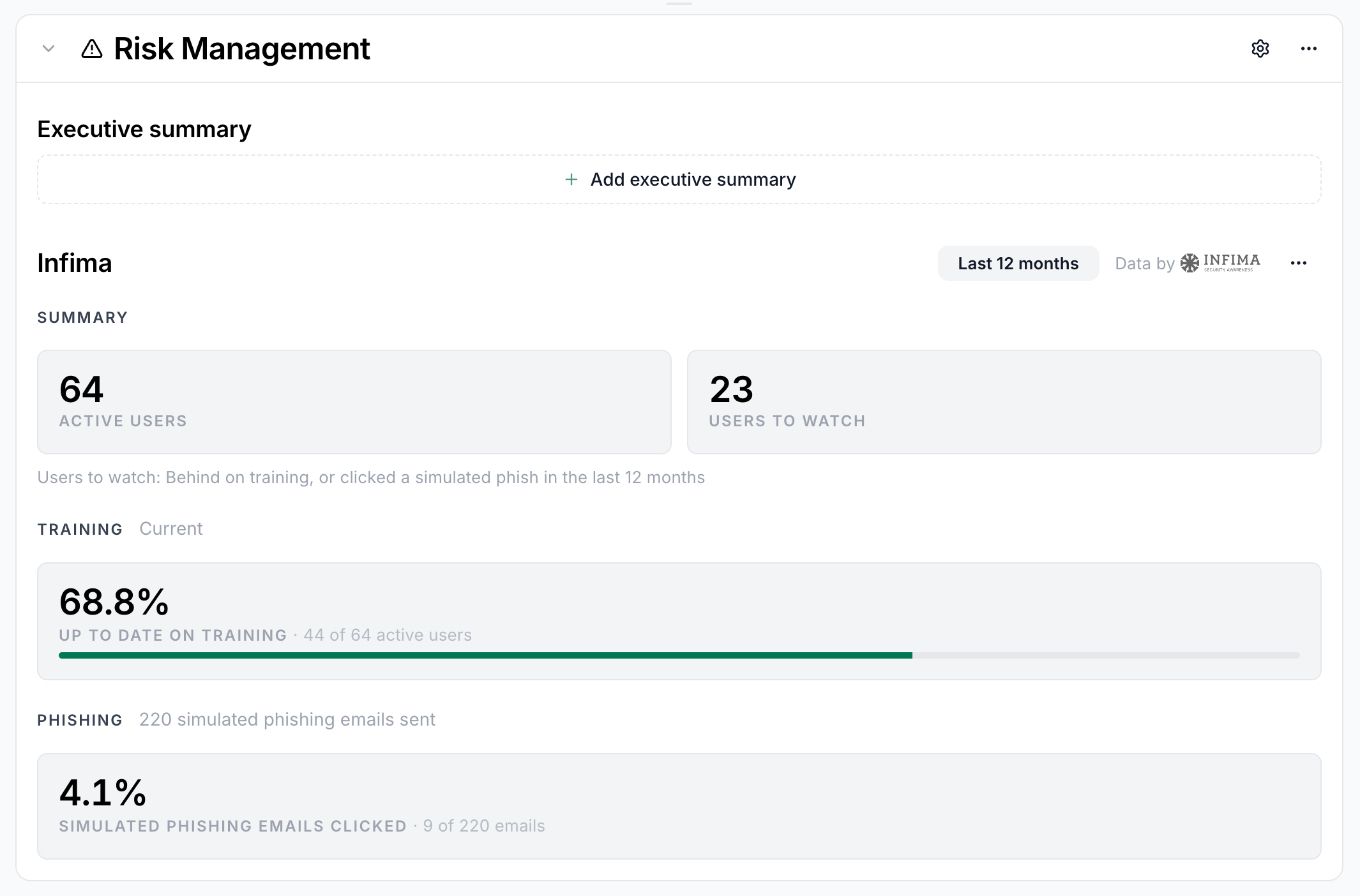Open the Last 12 months range selector
Image resolution: width=1360 pixels, height=896 pixels.
click(1018, 263)
